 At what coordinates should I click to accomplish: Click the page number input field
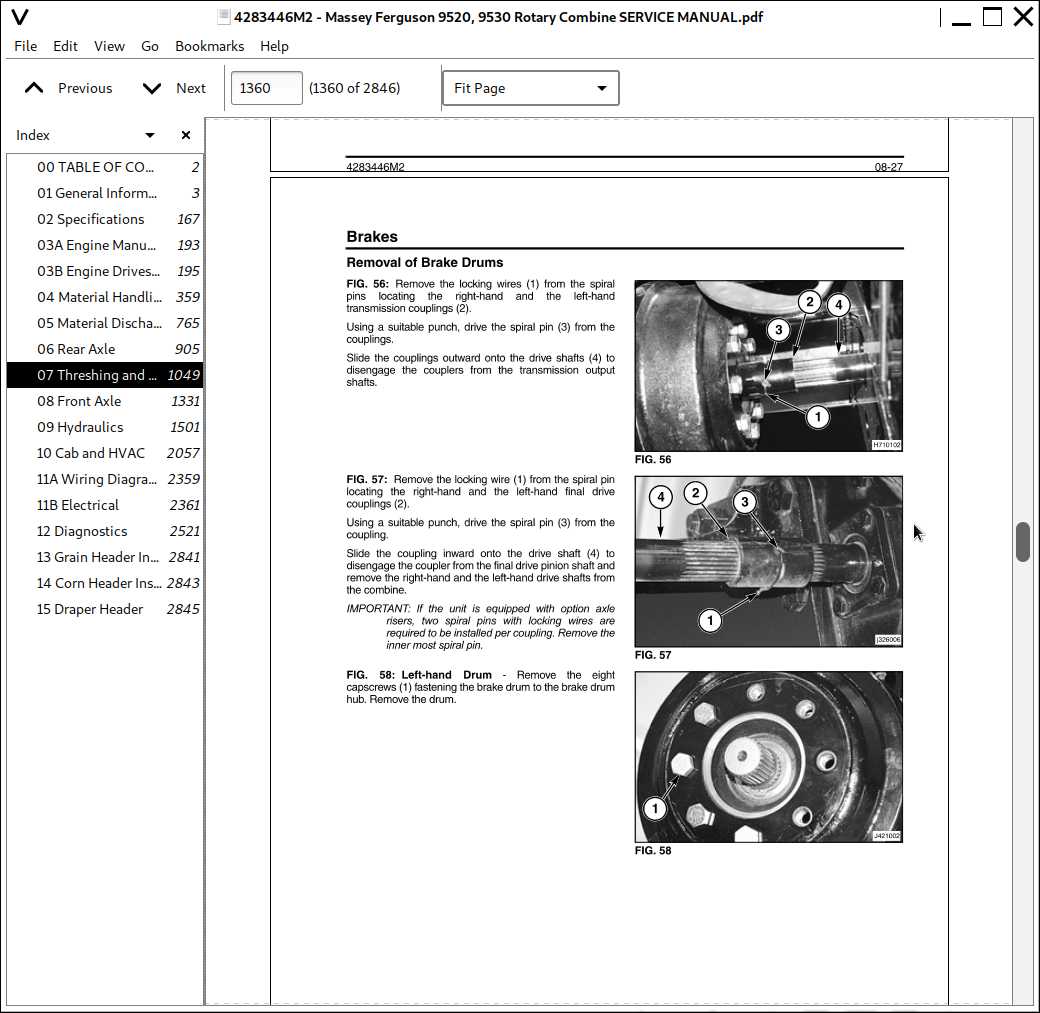pyautogui.click(x=266, y=88)
